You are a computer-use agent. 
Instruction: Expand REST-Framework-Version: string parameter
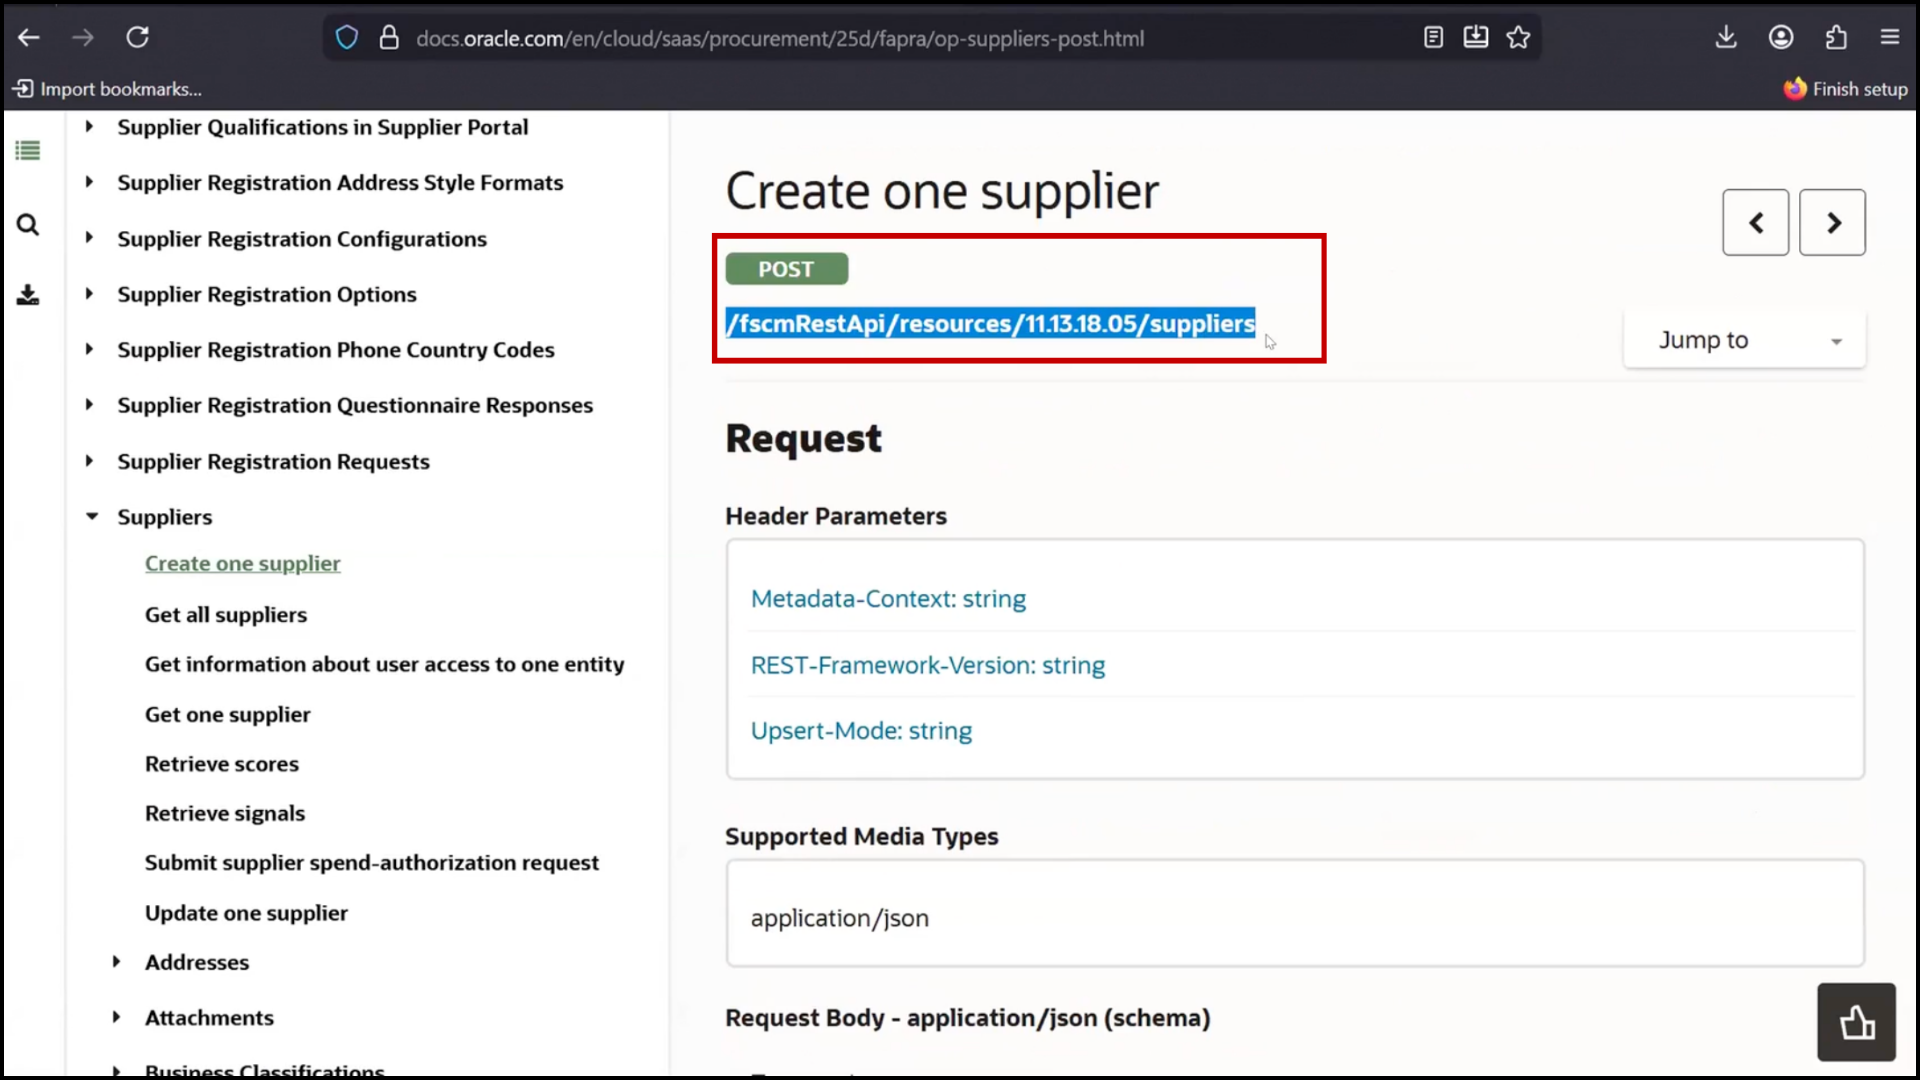(x=928, y=666)
